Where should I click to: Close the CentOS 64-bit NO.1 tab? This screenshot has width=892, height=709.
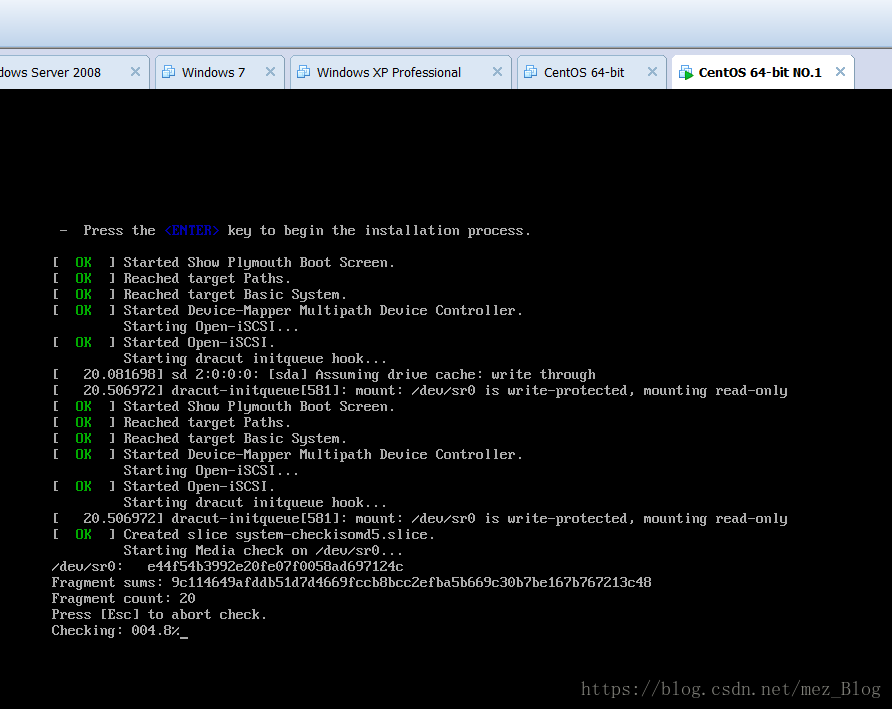[x=840, y=72]
